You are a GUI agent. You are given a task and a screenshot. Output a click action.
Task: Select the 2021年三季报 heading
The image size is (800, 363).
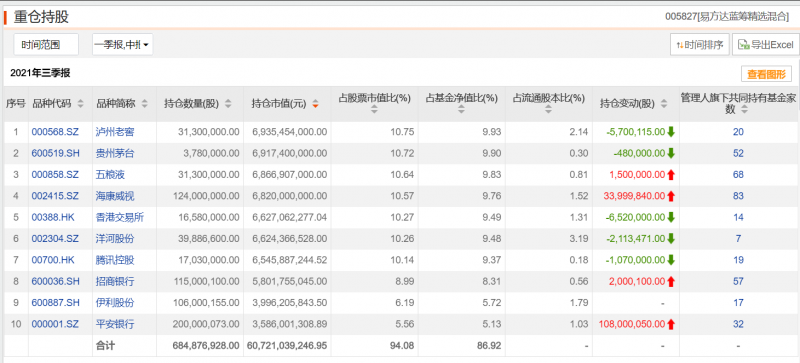[40, 73]
